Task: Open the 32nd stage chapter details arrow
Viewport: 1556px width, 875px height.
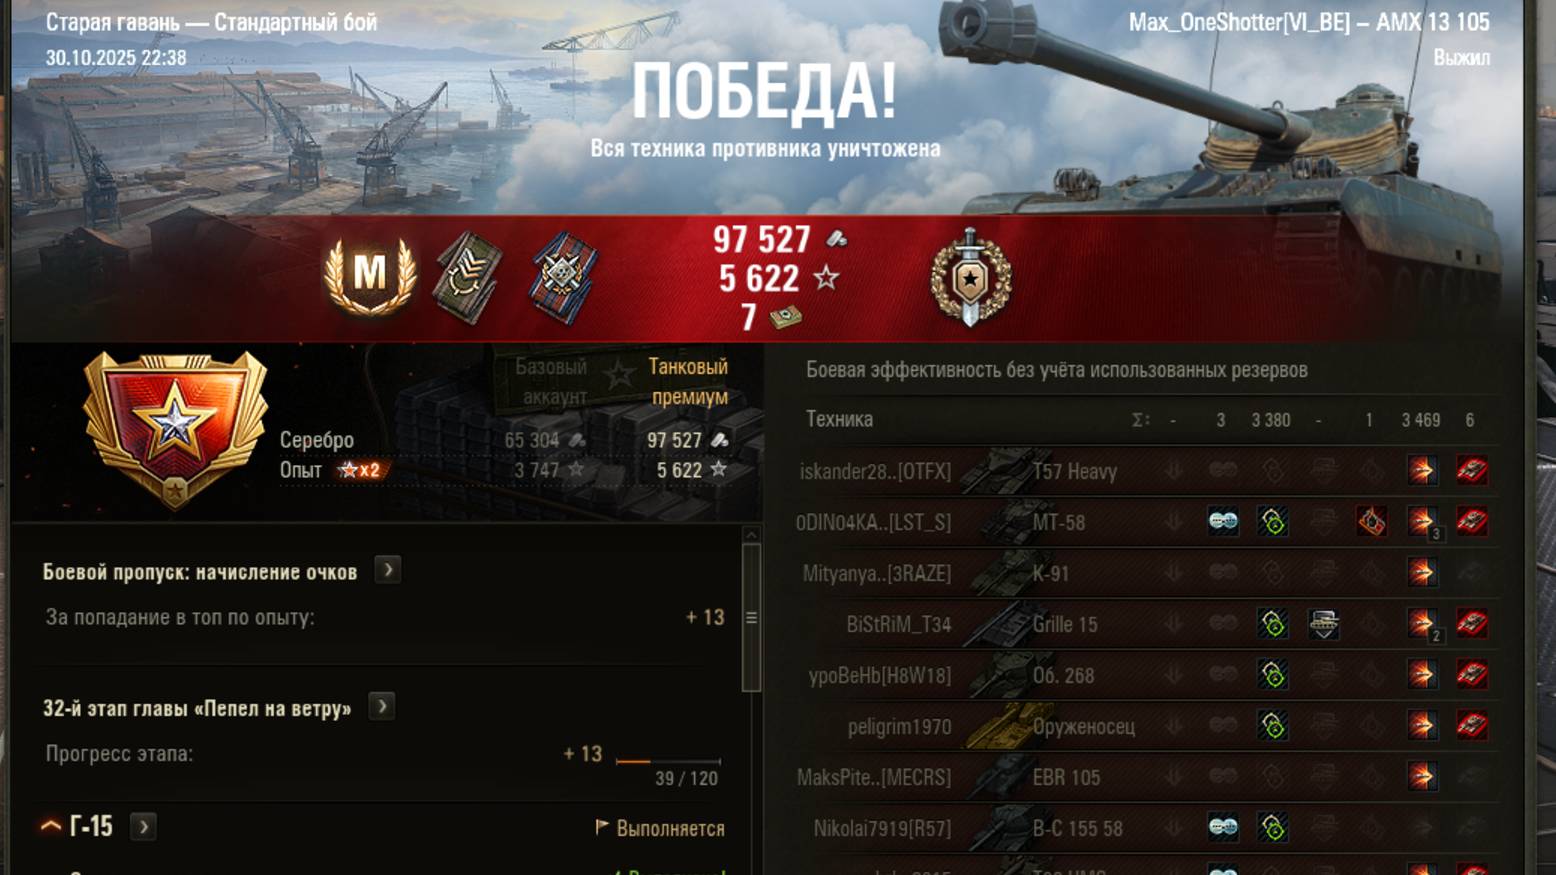Action: 382,707
